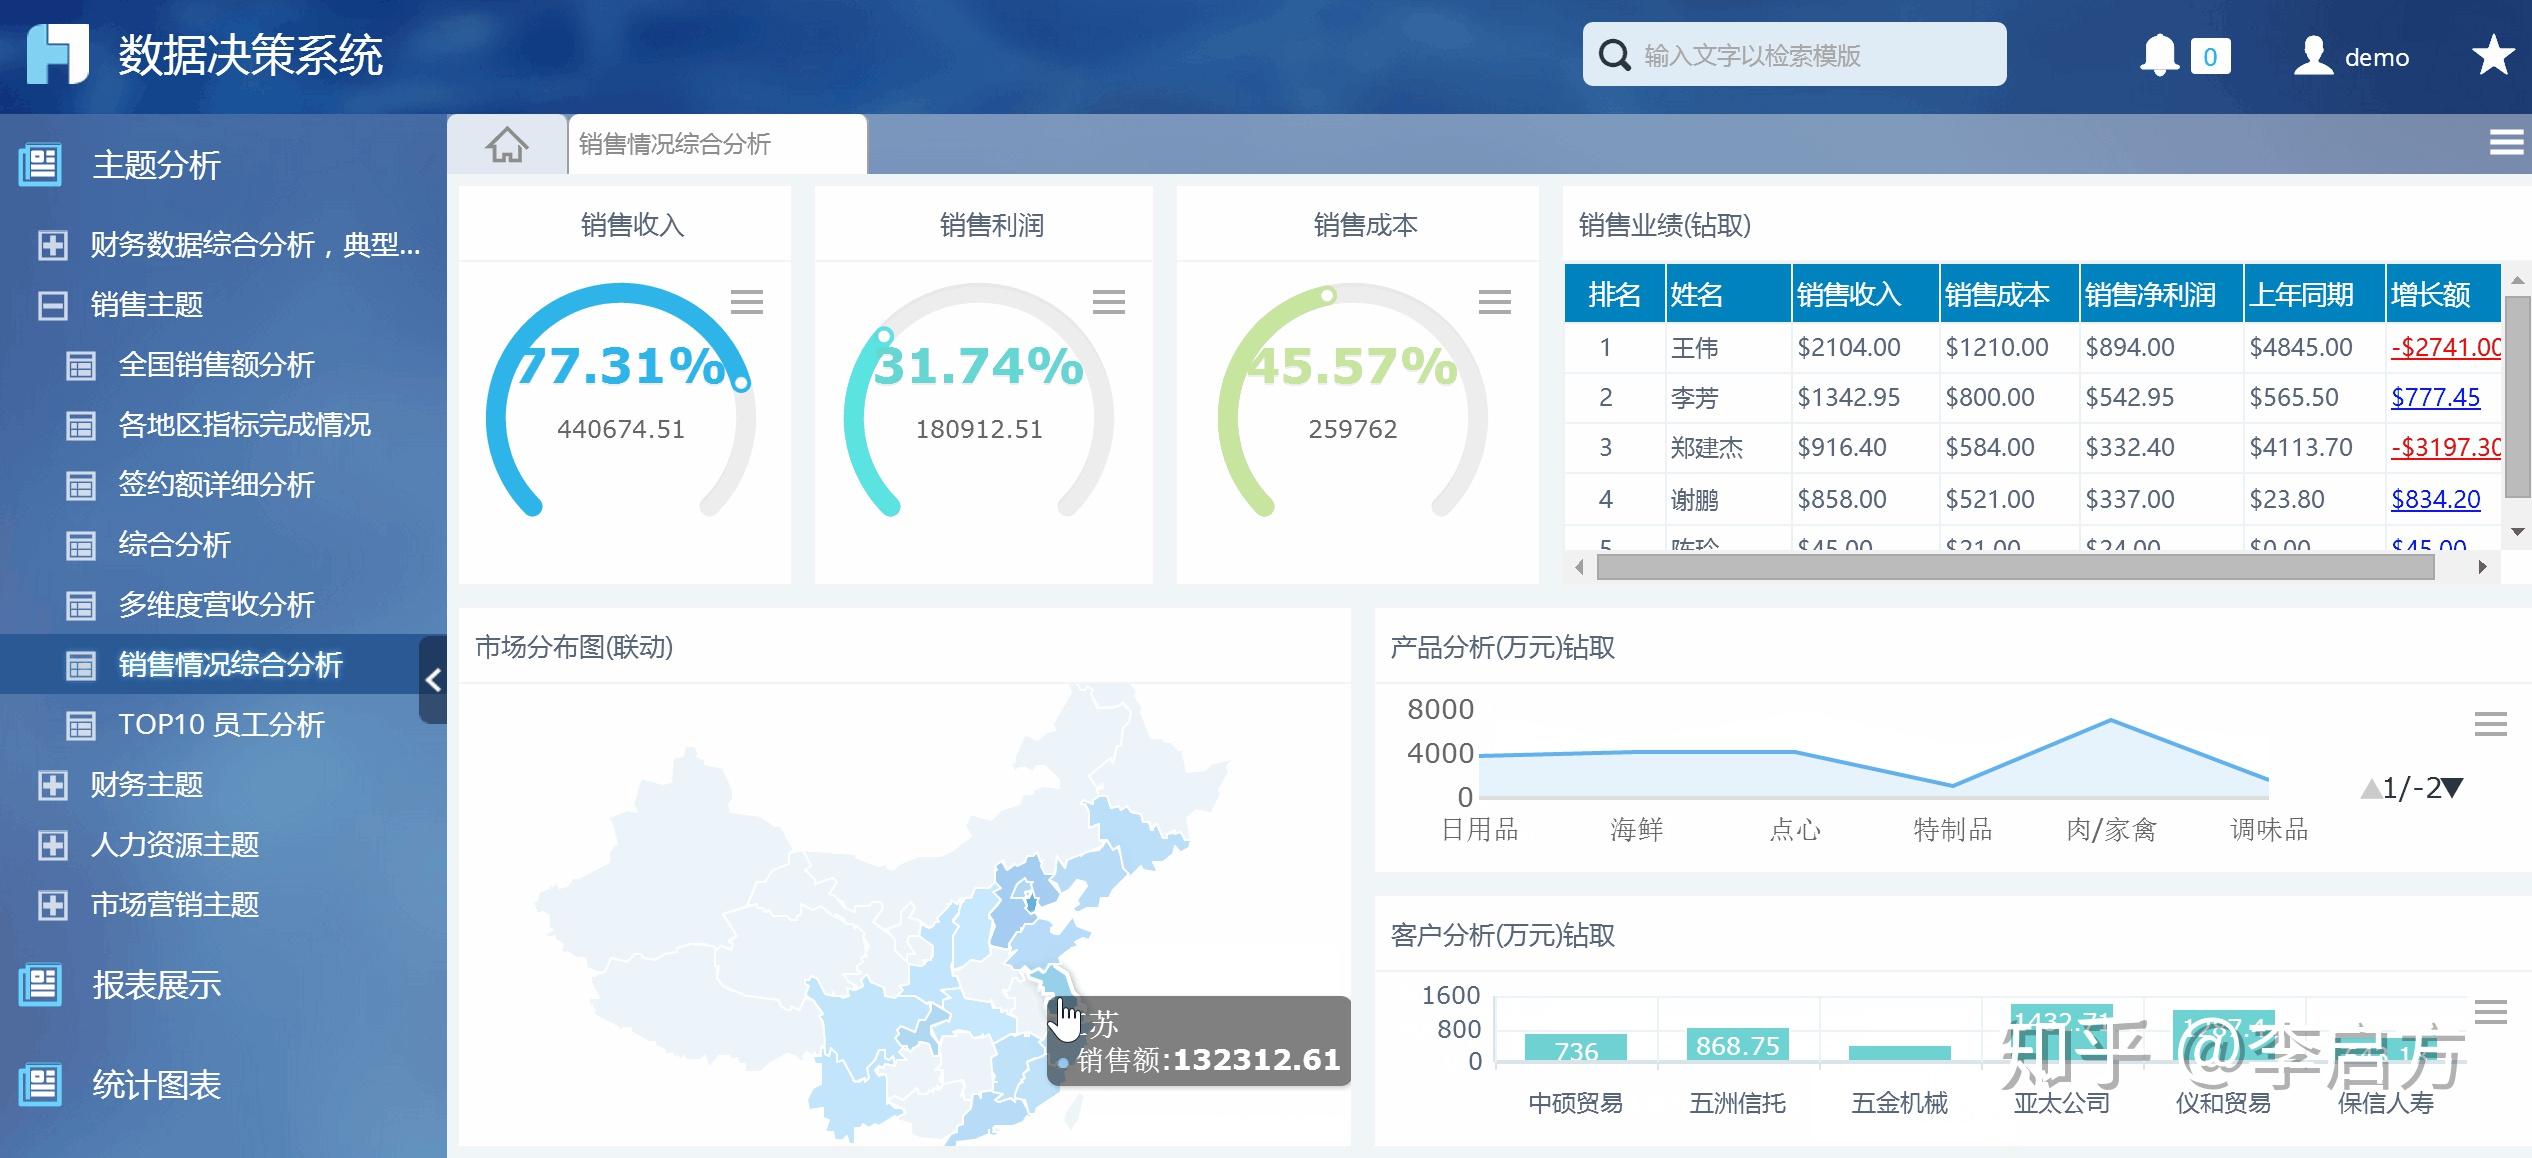Click the notification count badge
Image resolution: width=2532 pixels, height=1158 pixels.
point(2210,57)
